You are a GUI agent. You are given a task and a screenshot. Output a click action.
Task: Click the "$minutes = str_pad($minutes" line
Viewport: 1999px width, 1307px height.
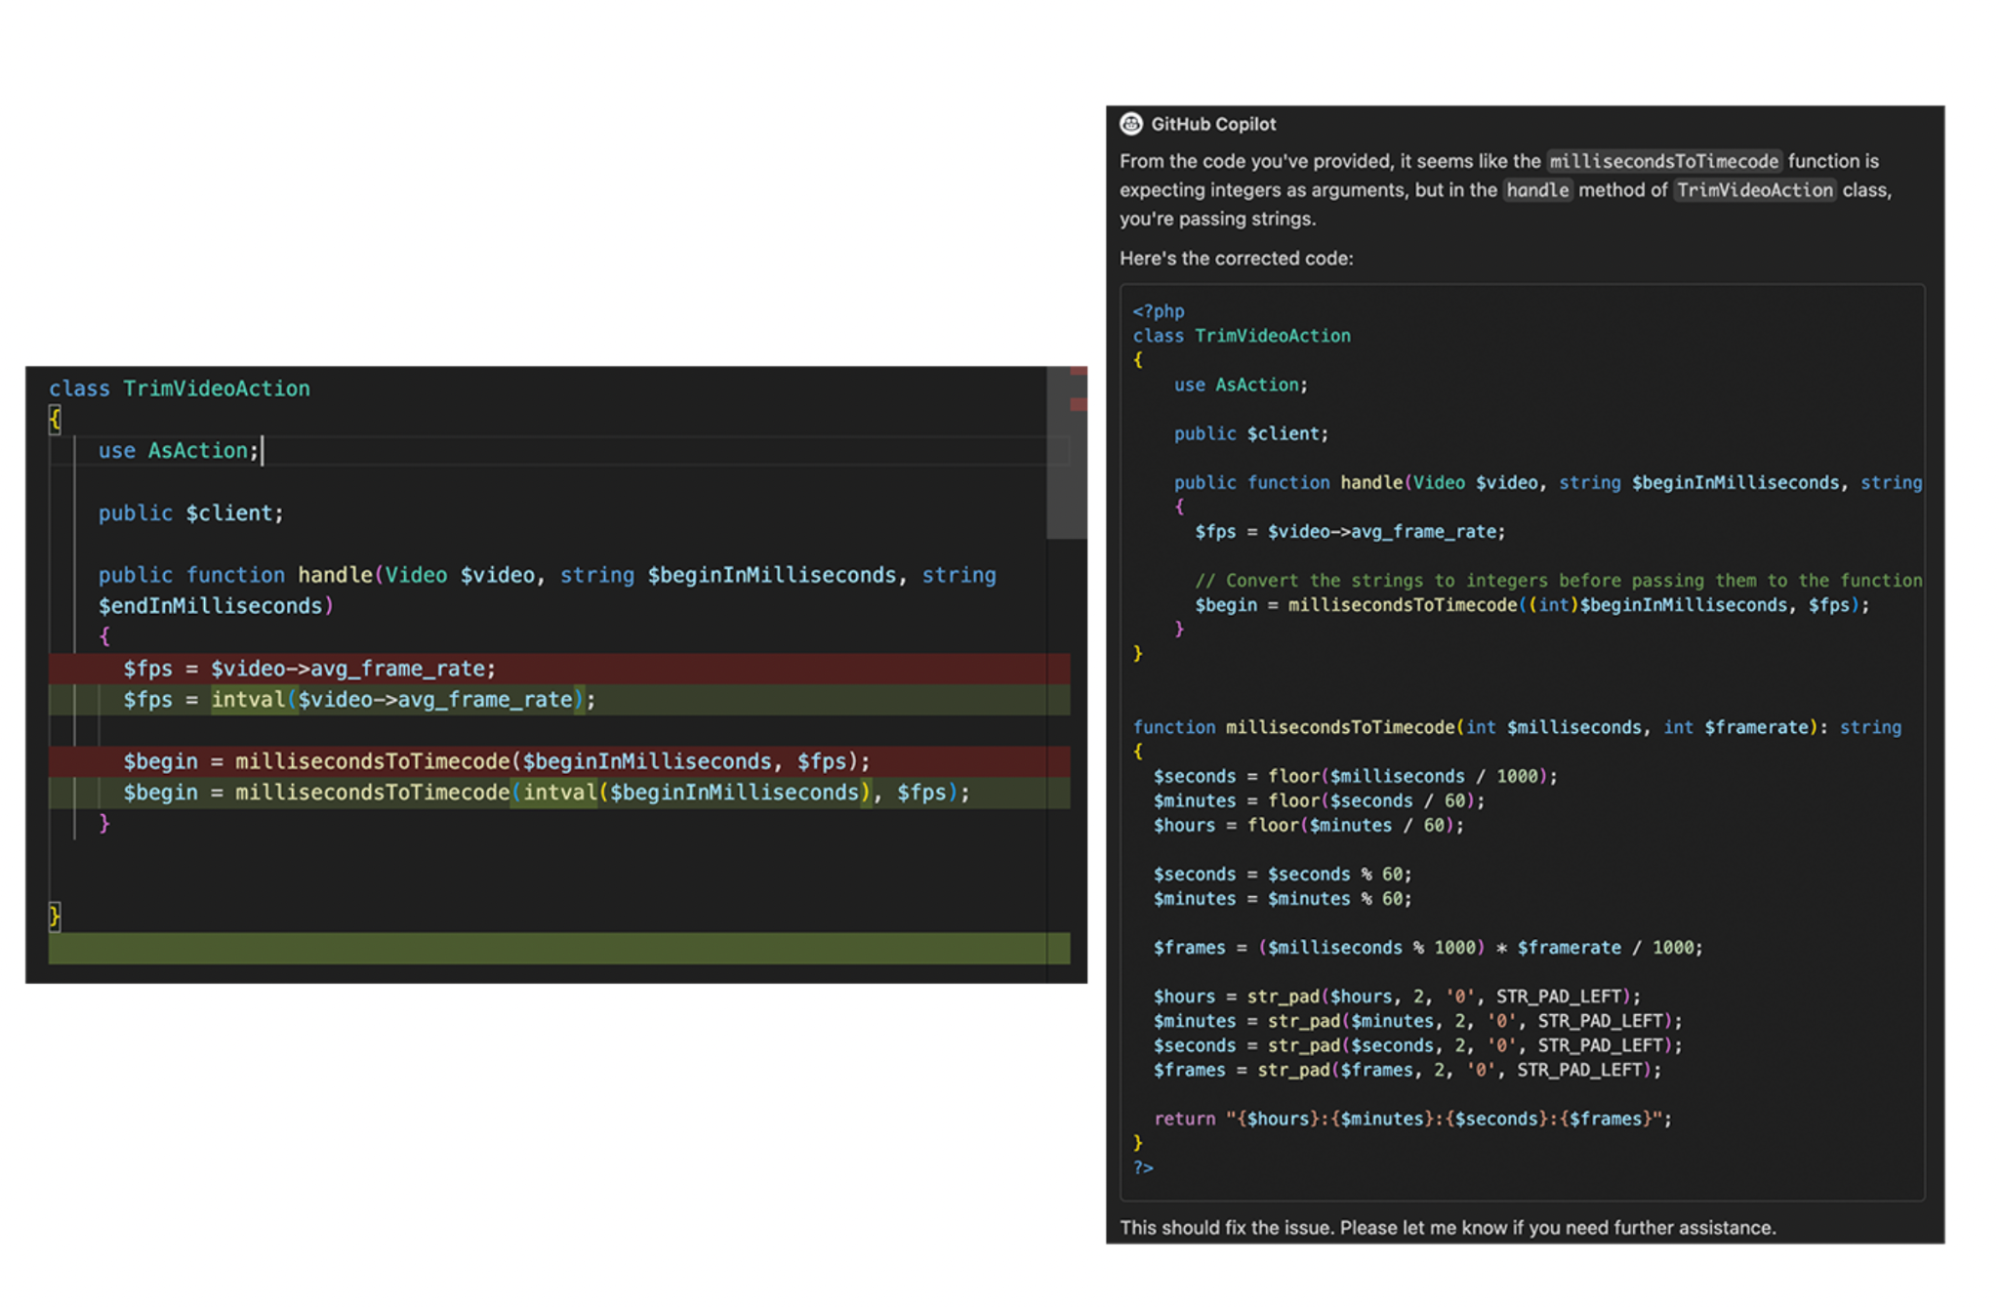click(x=1418, y=1021)
